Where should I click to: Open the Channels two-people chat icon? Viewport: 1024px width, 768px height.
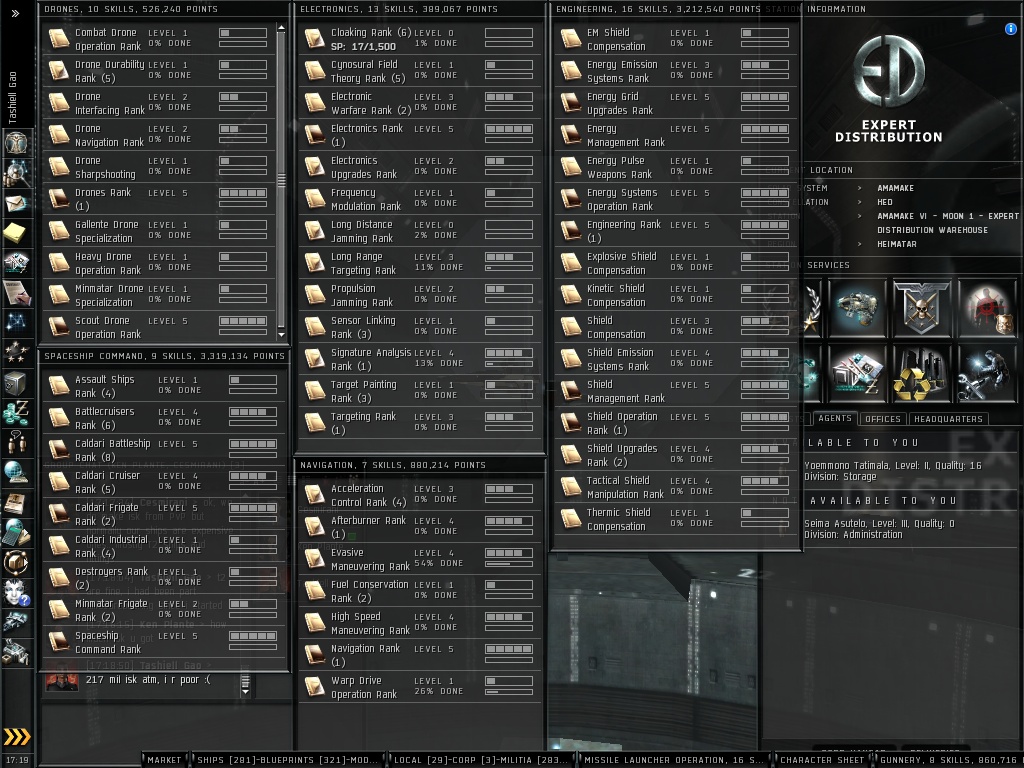(16, 443)
